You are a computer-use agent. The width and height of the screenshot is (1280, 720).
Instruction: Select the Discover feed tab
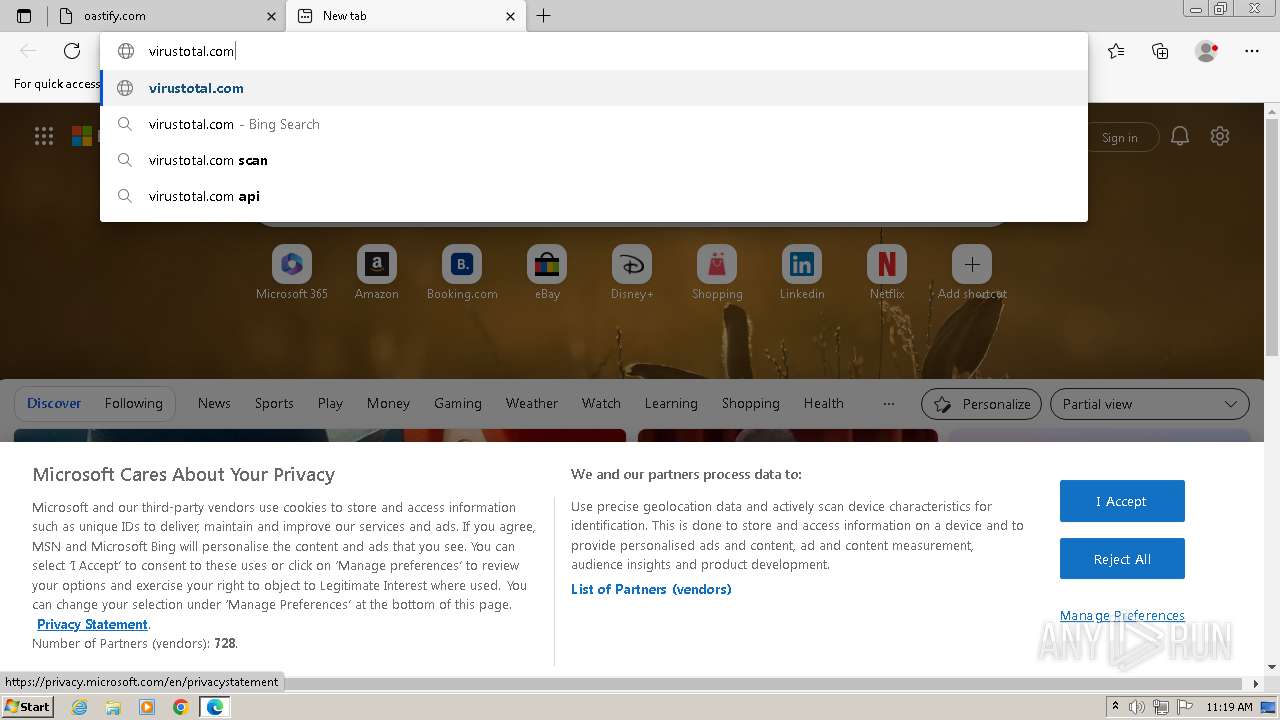[x=54, y=403]
